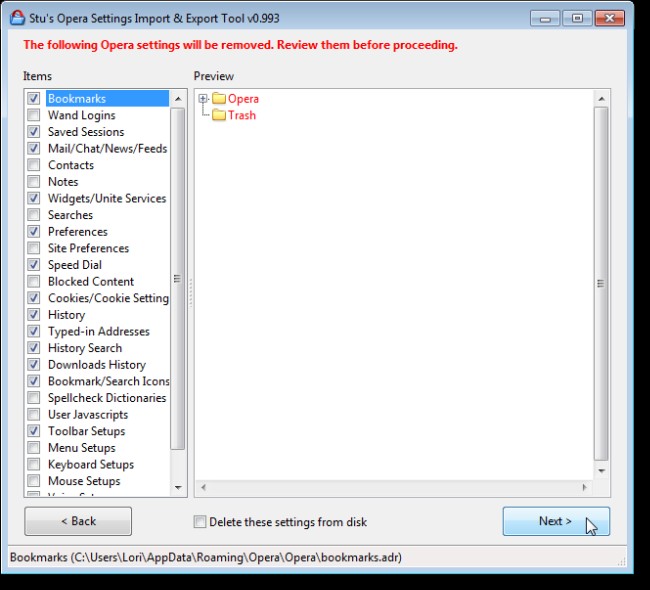Select the Bookmarks list item text
The width and height of the screenshot is (650, 590).
[77, 99]
